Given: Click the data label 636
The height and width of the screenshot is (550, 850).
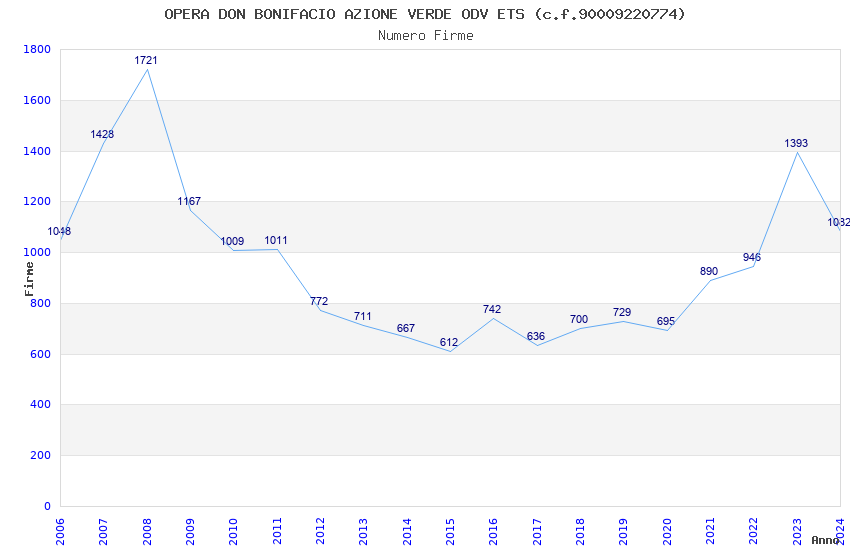Looking at the screenshot, I should point(536,336).
